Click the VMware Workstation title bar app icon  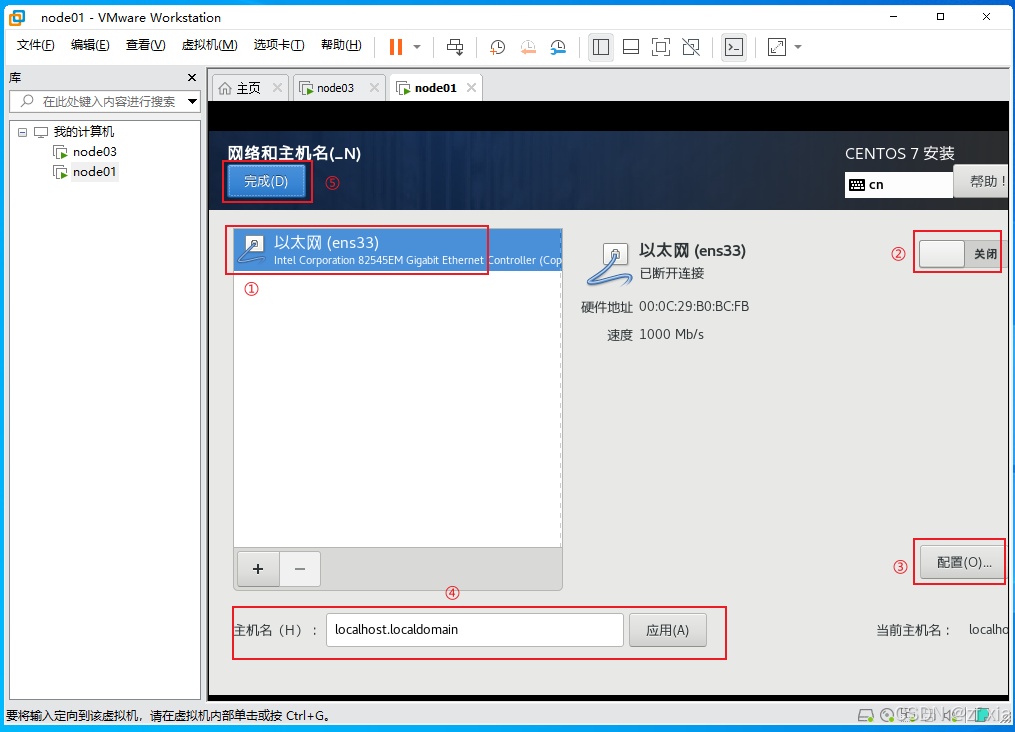(17, 17)
